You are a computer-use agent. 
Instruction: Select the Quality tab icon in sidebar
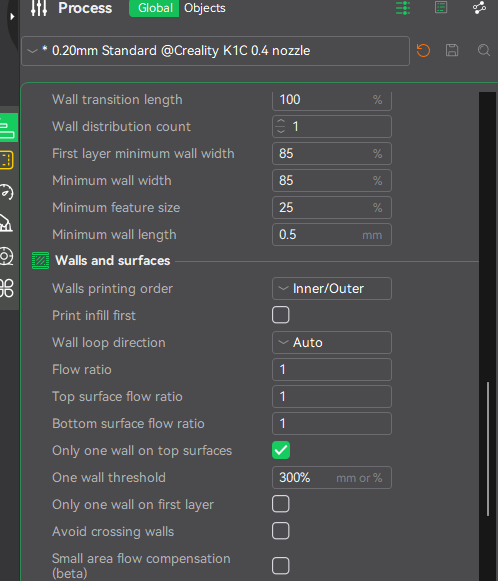click(7, 128)
